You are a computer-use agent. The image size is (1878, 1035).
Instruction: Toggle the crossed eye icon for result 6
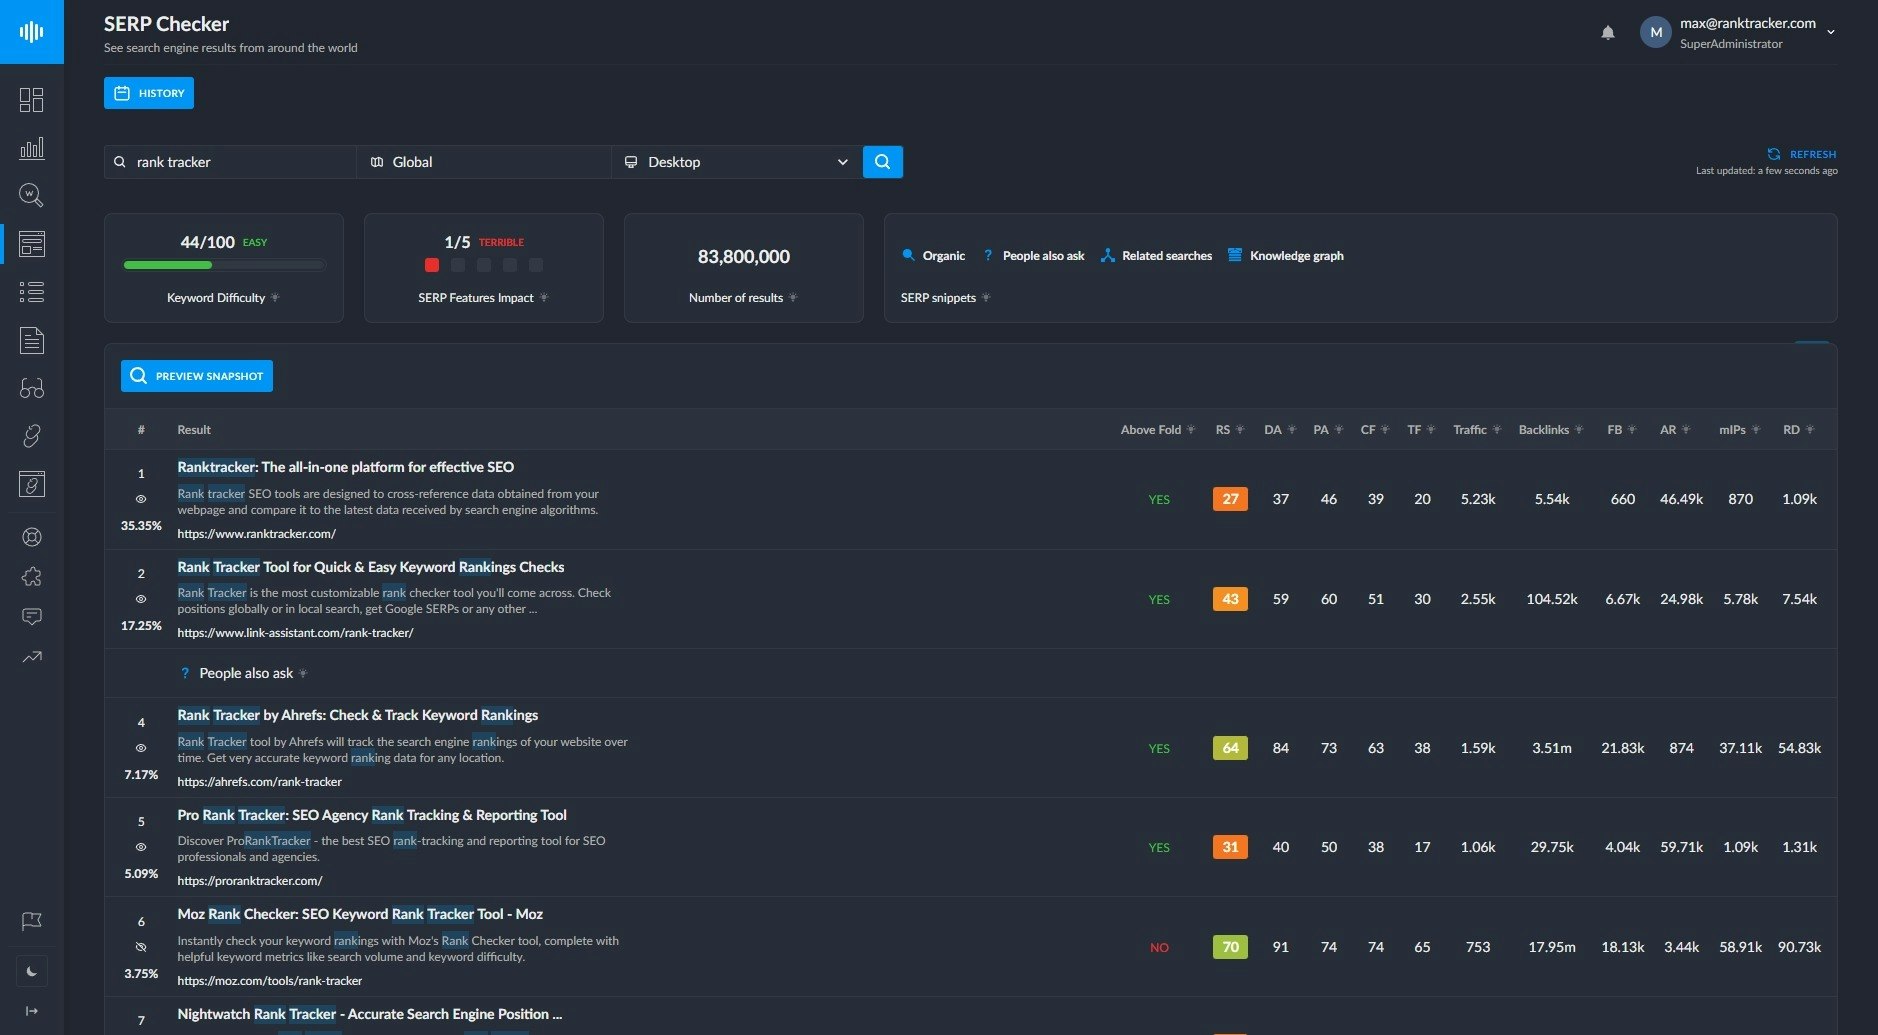tap(141, 947)
